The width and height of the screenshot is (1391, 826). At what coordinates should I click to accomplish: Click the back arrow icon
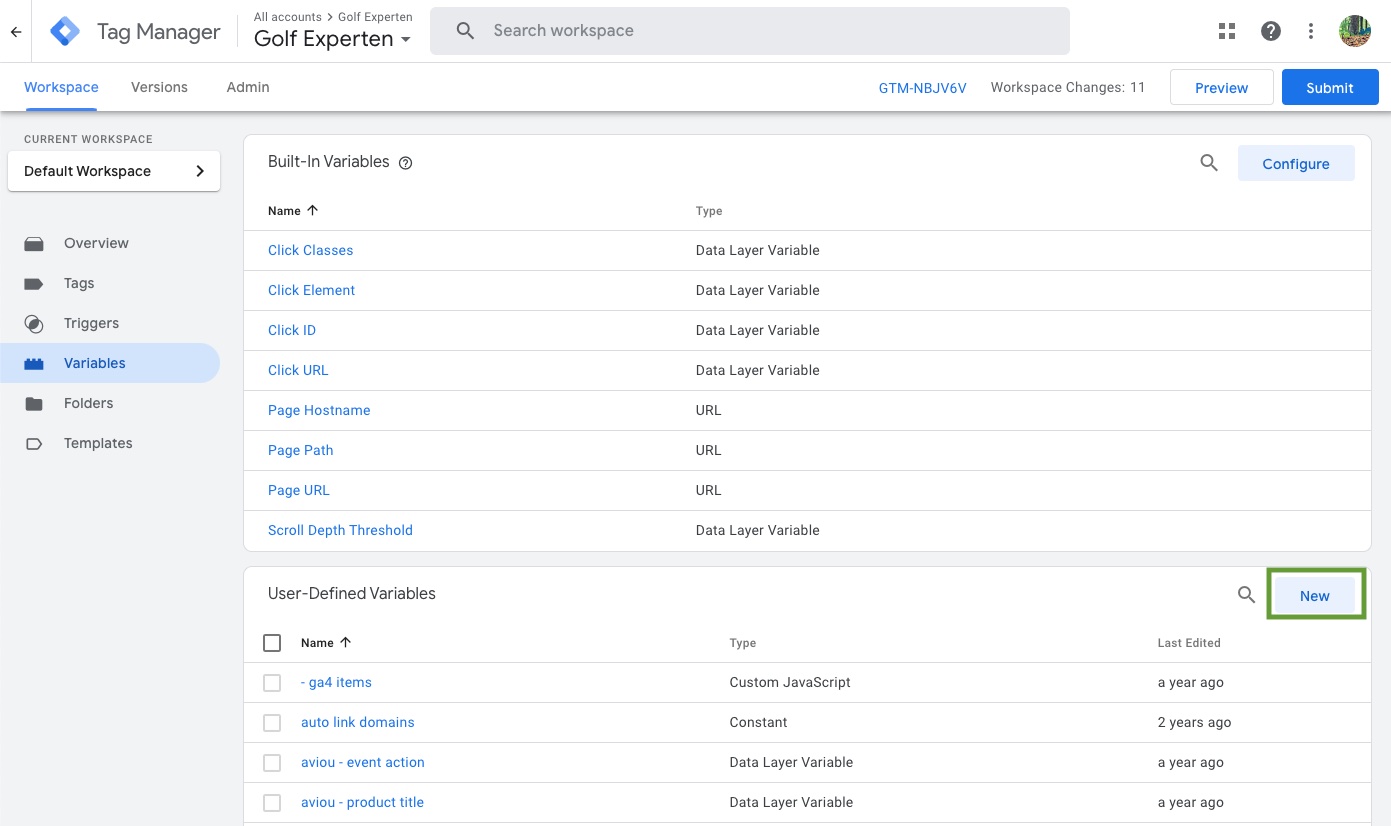click(16, 32)
